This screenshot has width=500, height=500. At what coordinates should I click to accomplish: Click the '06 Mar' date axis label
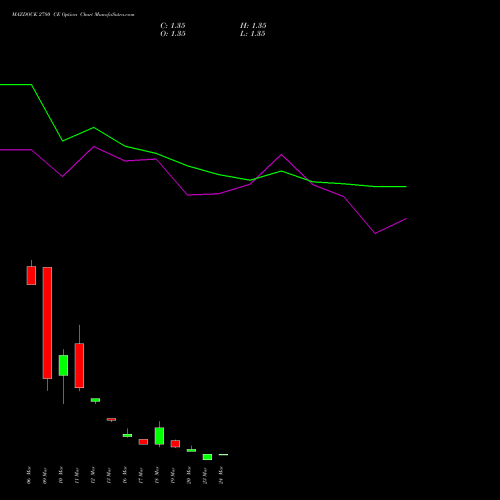point(29,475)
